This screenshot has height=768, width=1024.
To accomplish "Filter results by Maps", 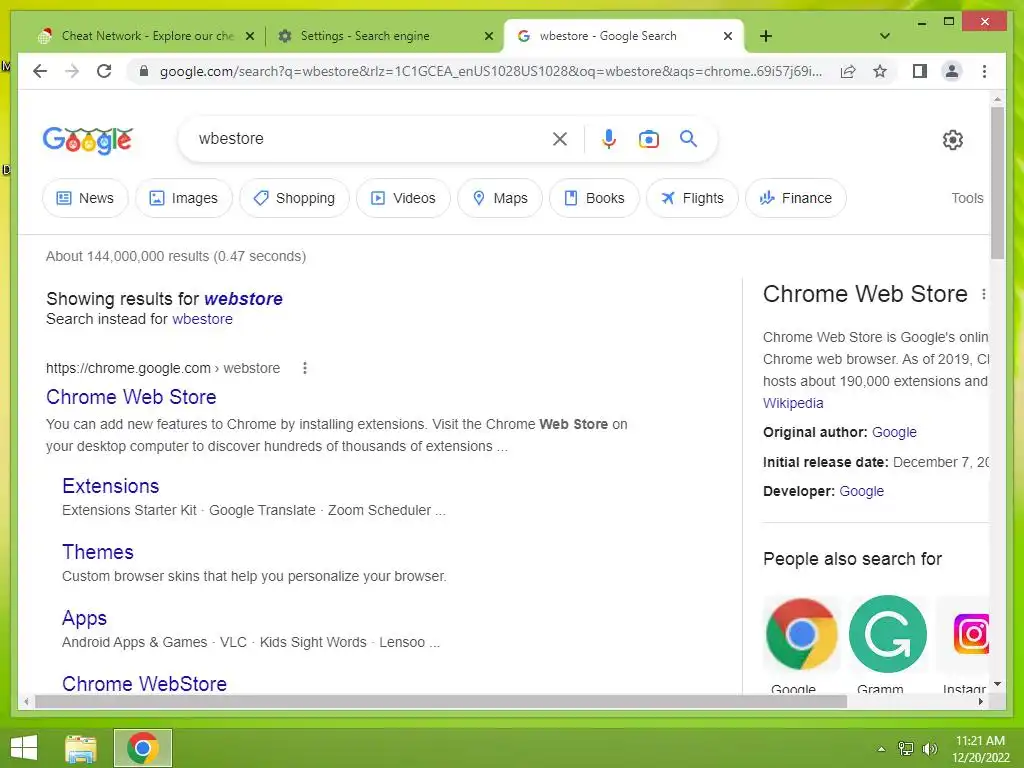I will (500, 198).
